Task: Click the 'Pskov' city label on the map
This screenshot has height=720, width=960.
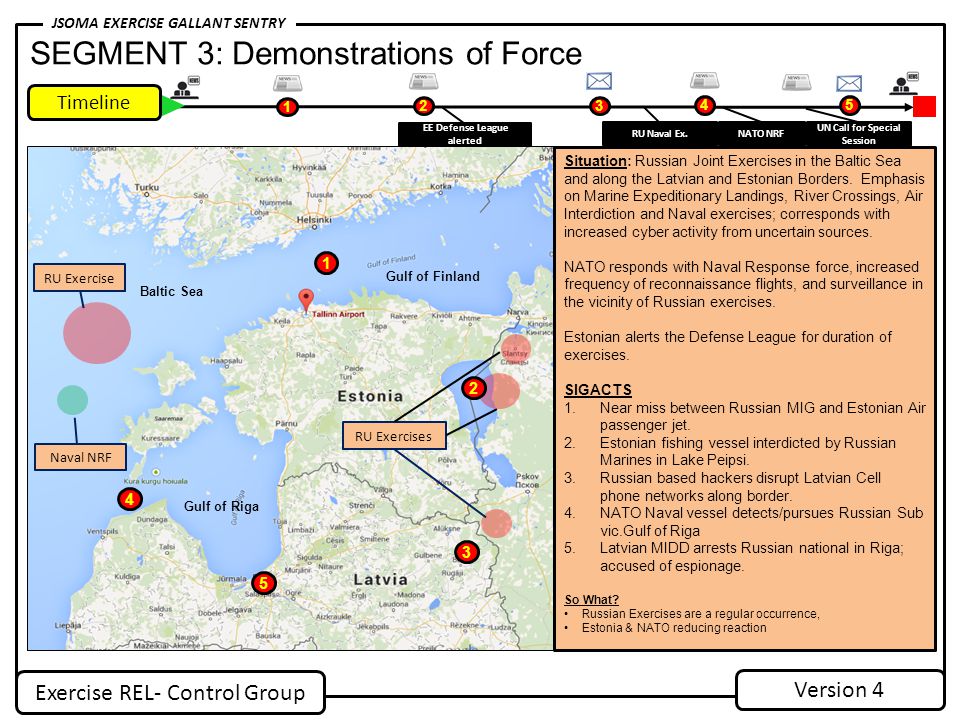Action: point(528,476)
